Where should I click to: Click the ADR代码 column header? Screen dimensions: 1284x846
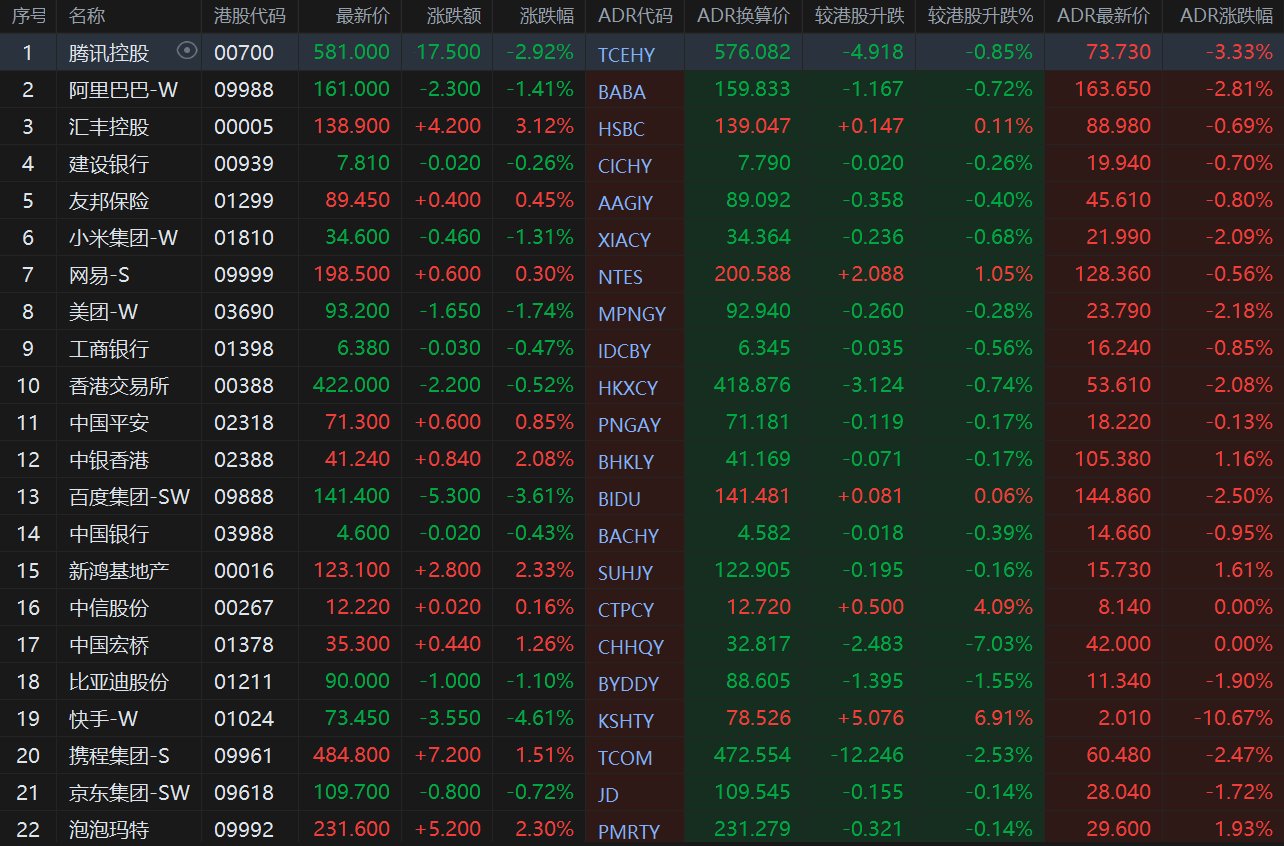click(x=634, y=16)
